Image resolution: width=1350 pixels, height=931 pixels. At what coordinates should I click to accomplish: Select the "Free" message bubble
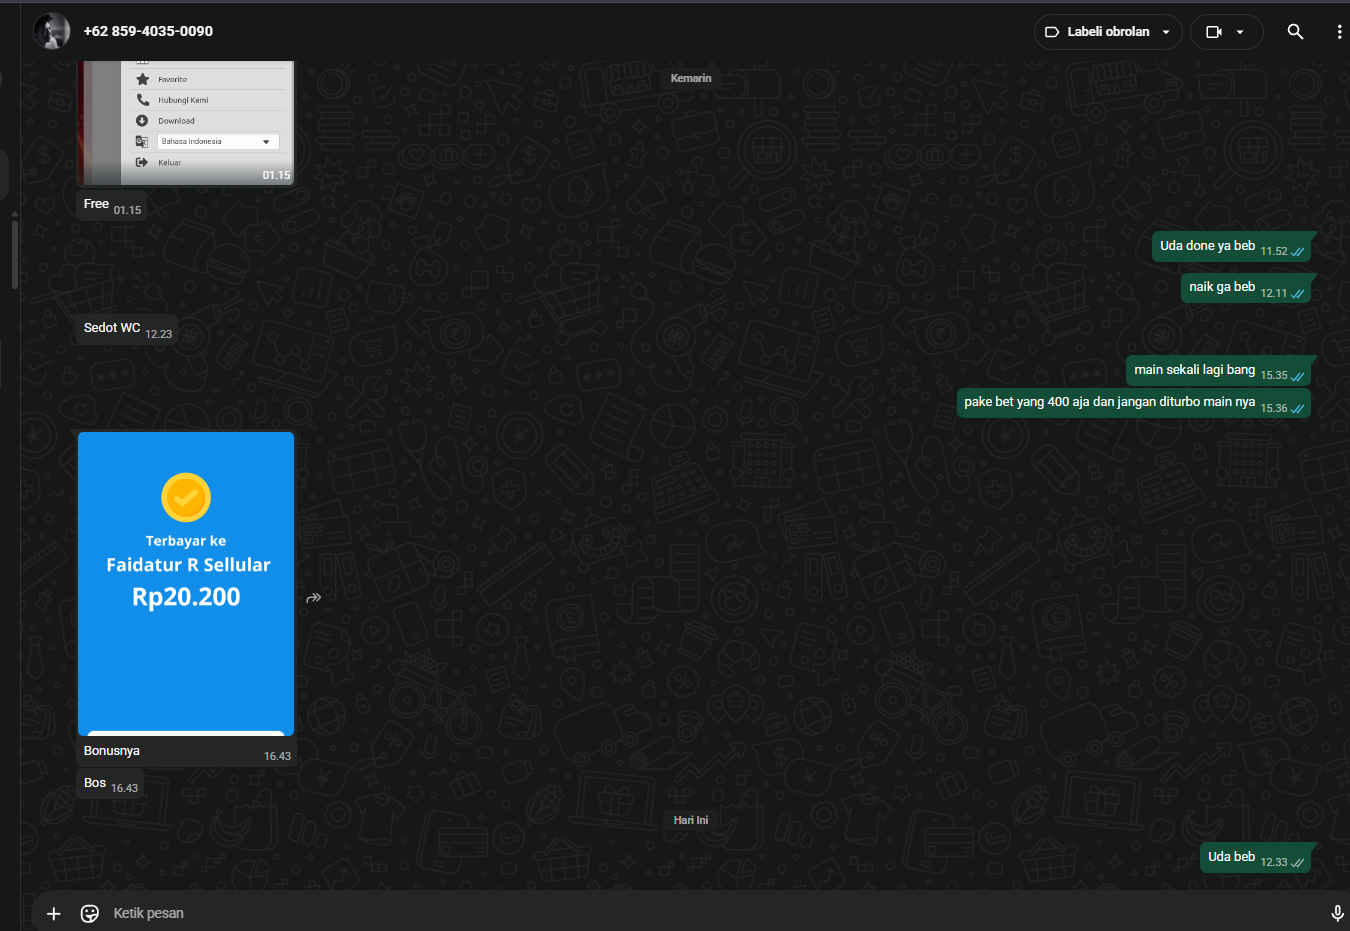click(112, 205)
